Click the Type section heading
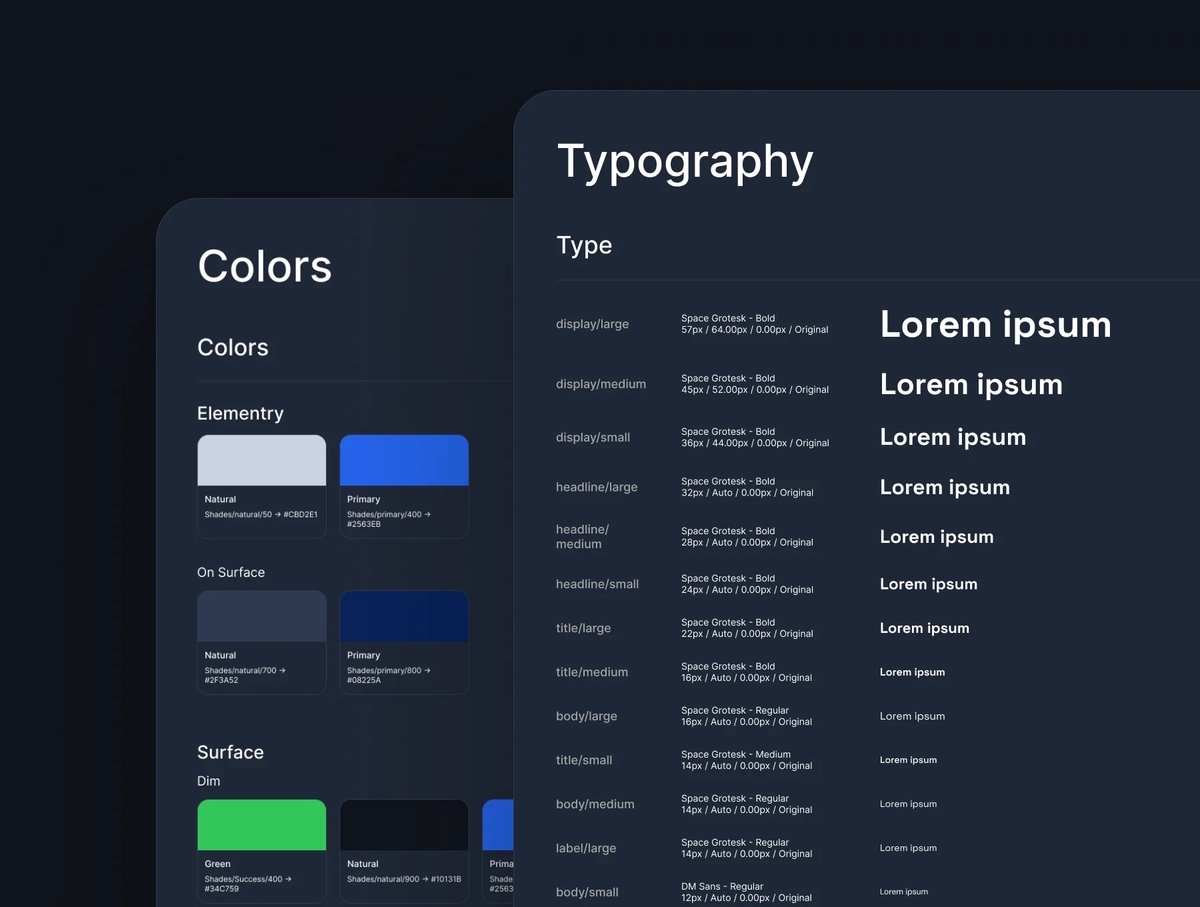The image size is (1200, 907). coord(584,246)
